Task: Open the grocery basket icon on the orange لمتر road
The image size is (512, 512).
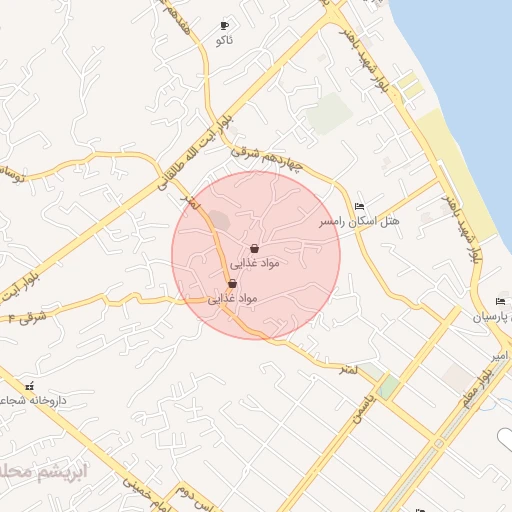Action: (232, 284)
